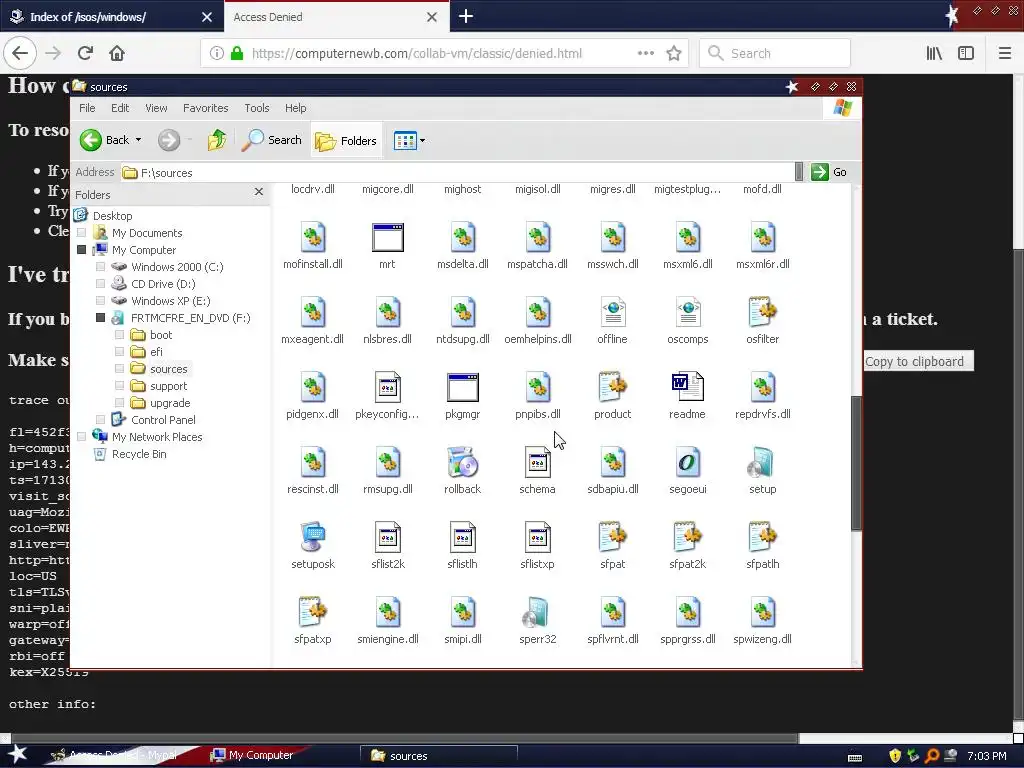
Task: Open the mrt application icon
Action: click(387, 238)
